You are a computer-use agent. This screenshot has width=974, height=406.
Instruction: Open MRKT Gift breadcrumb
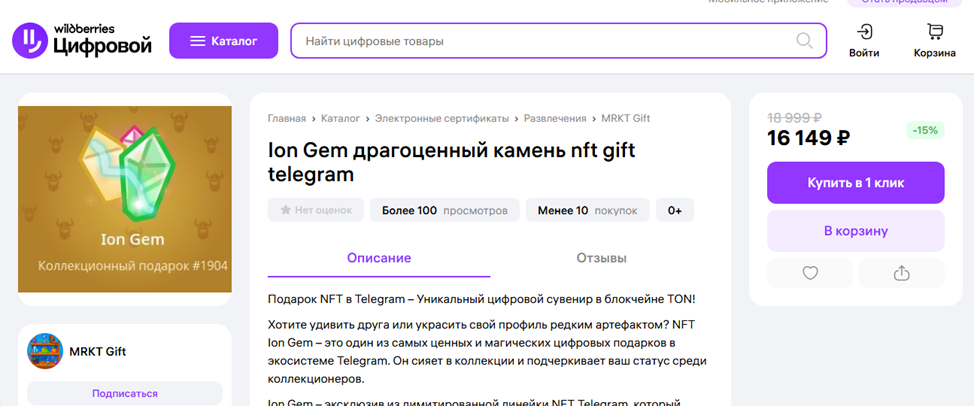pyautogui.click(x=626, y=118)
